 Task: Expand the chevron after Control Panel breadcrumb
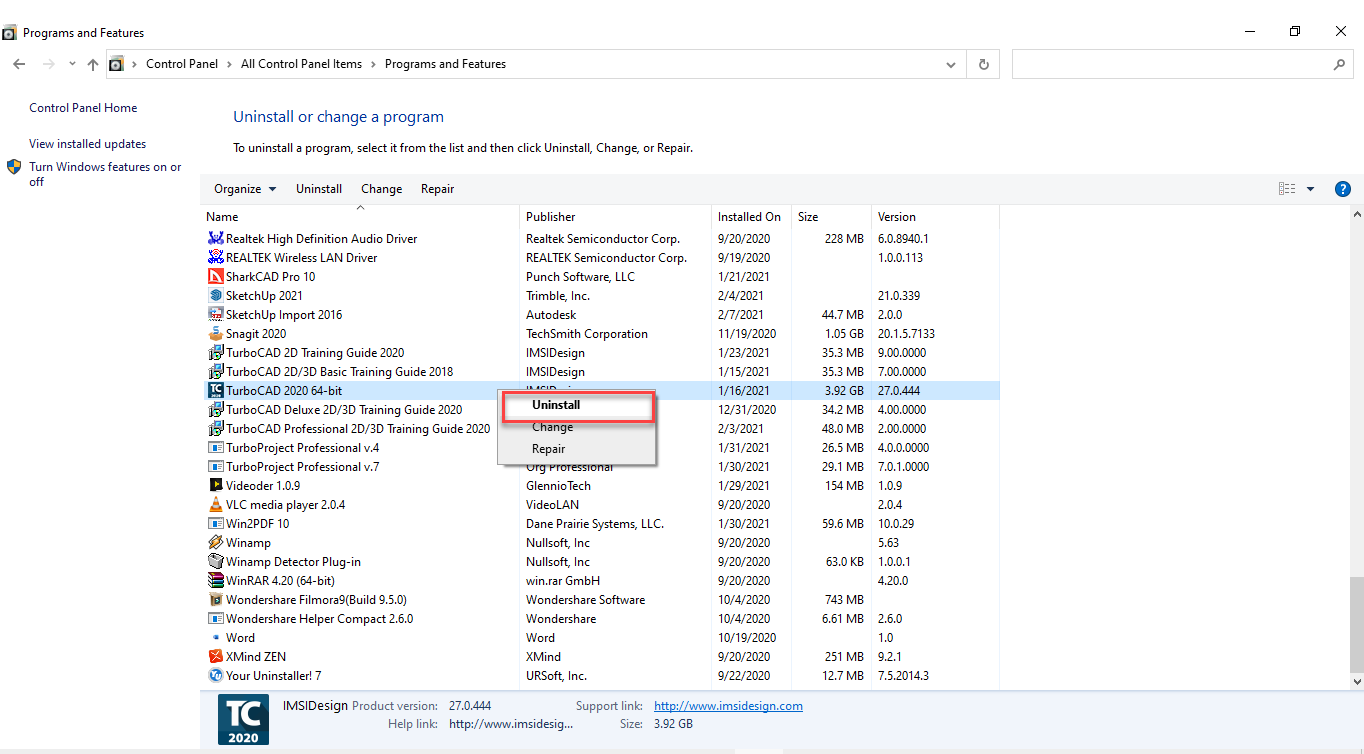(x=230, y=64)
